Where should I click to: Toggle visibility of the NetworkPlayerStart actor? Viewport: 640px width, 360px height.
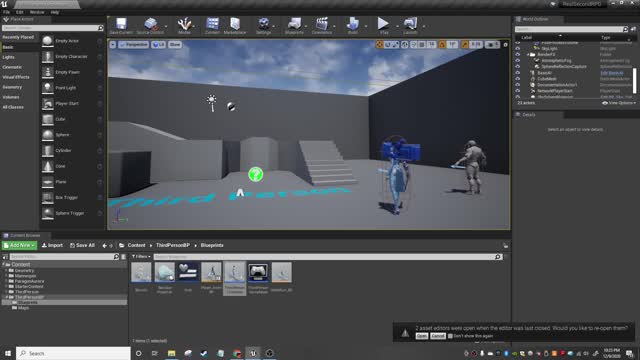518,91
